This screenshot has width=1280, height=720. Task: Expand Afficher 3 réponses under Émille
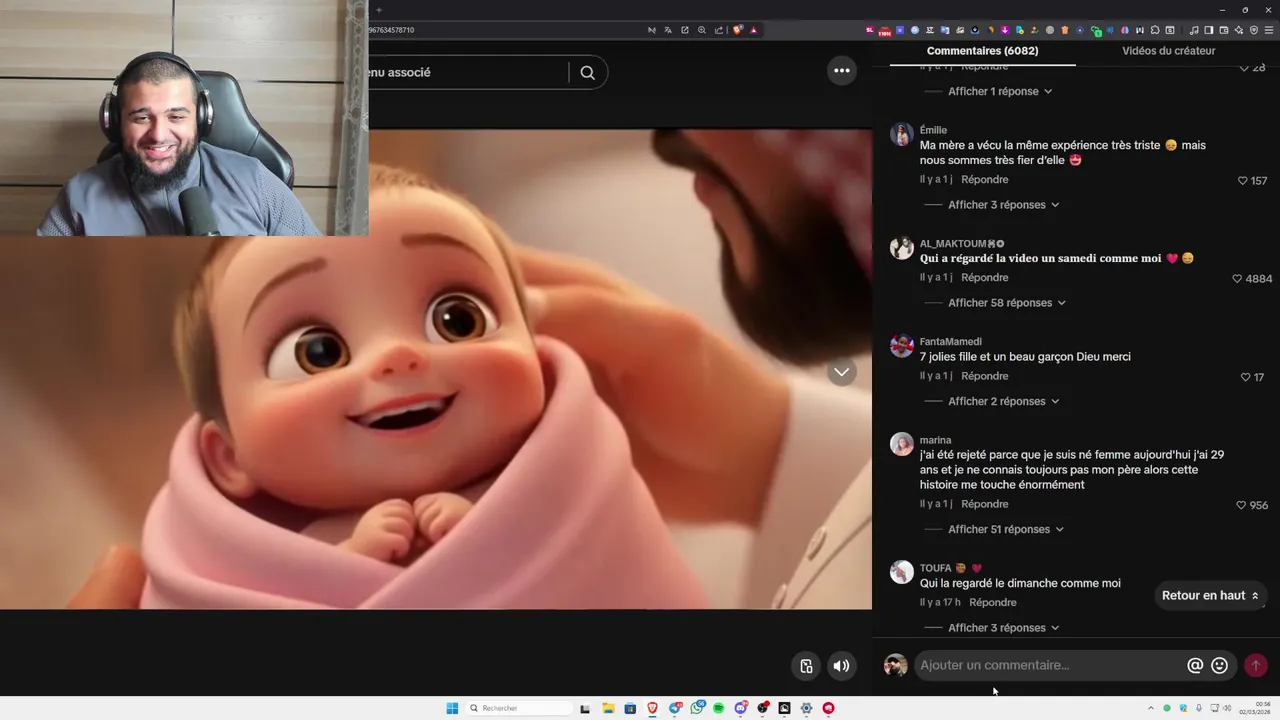click(1003, 205)
